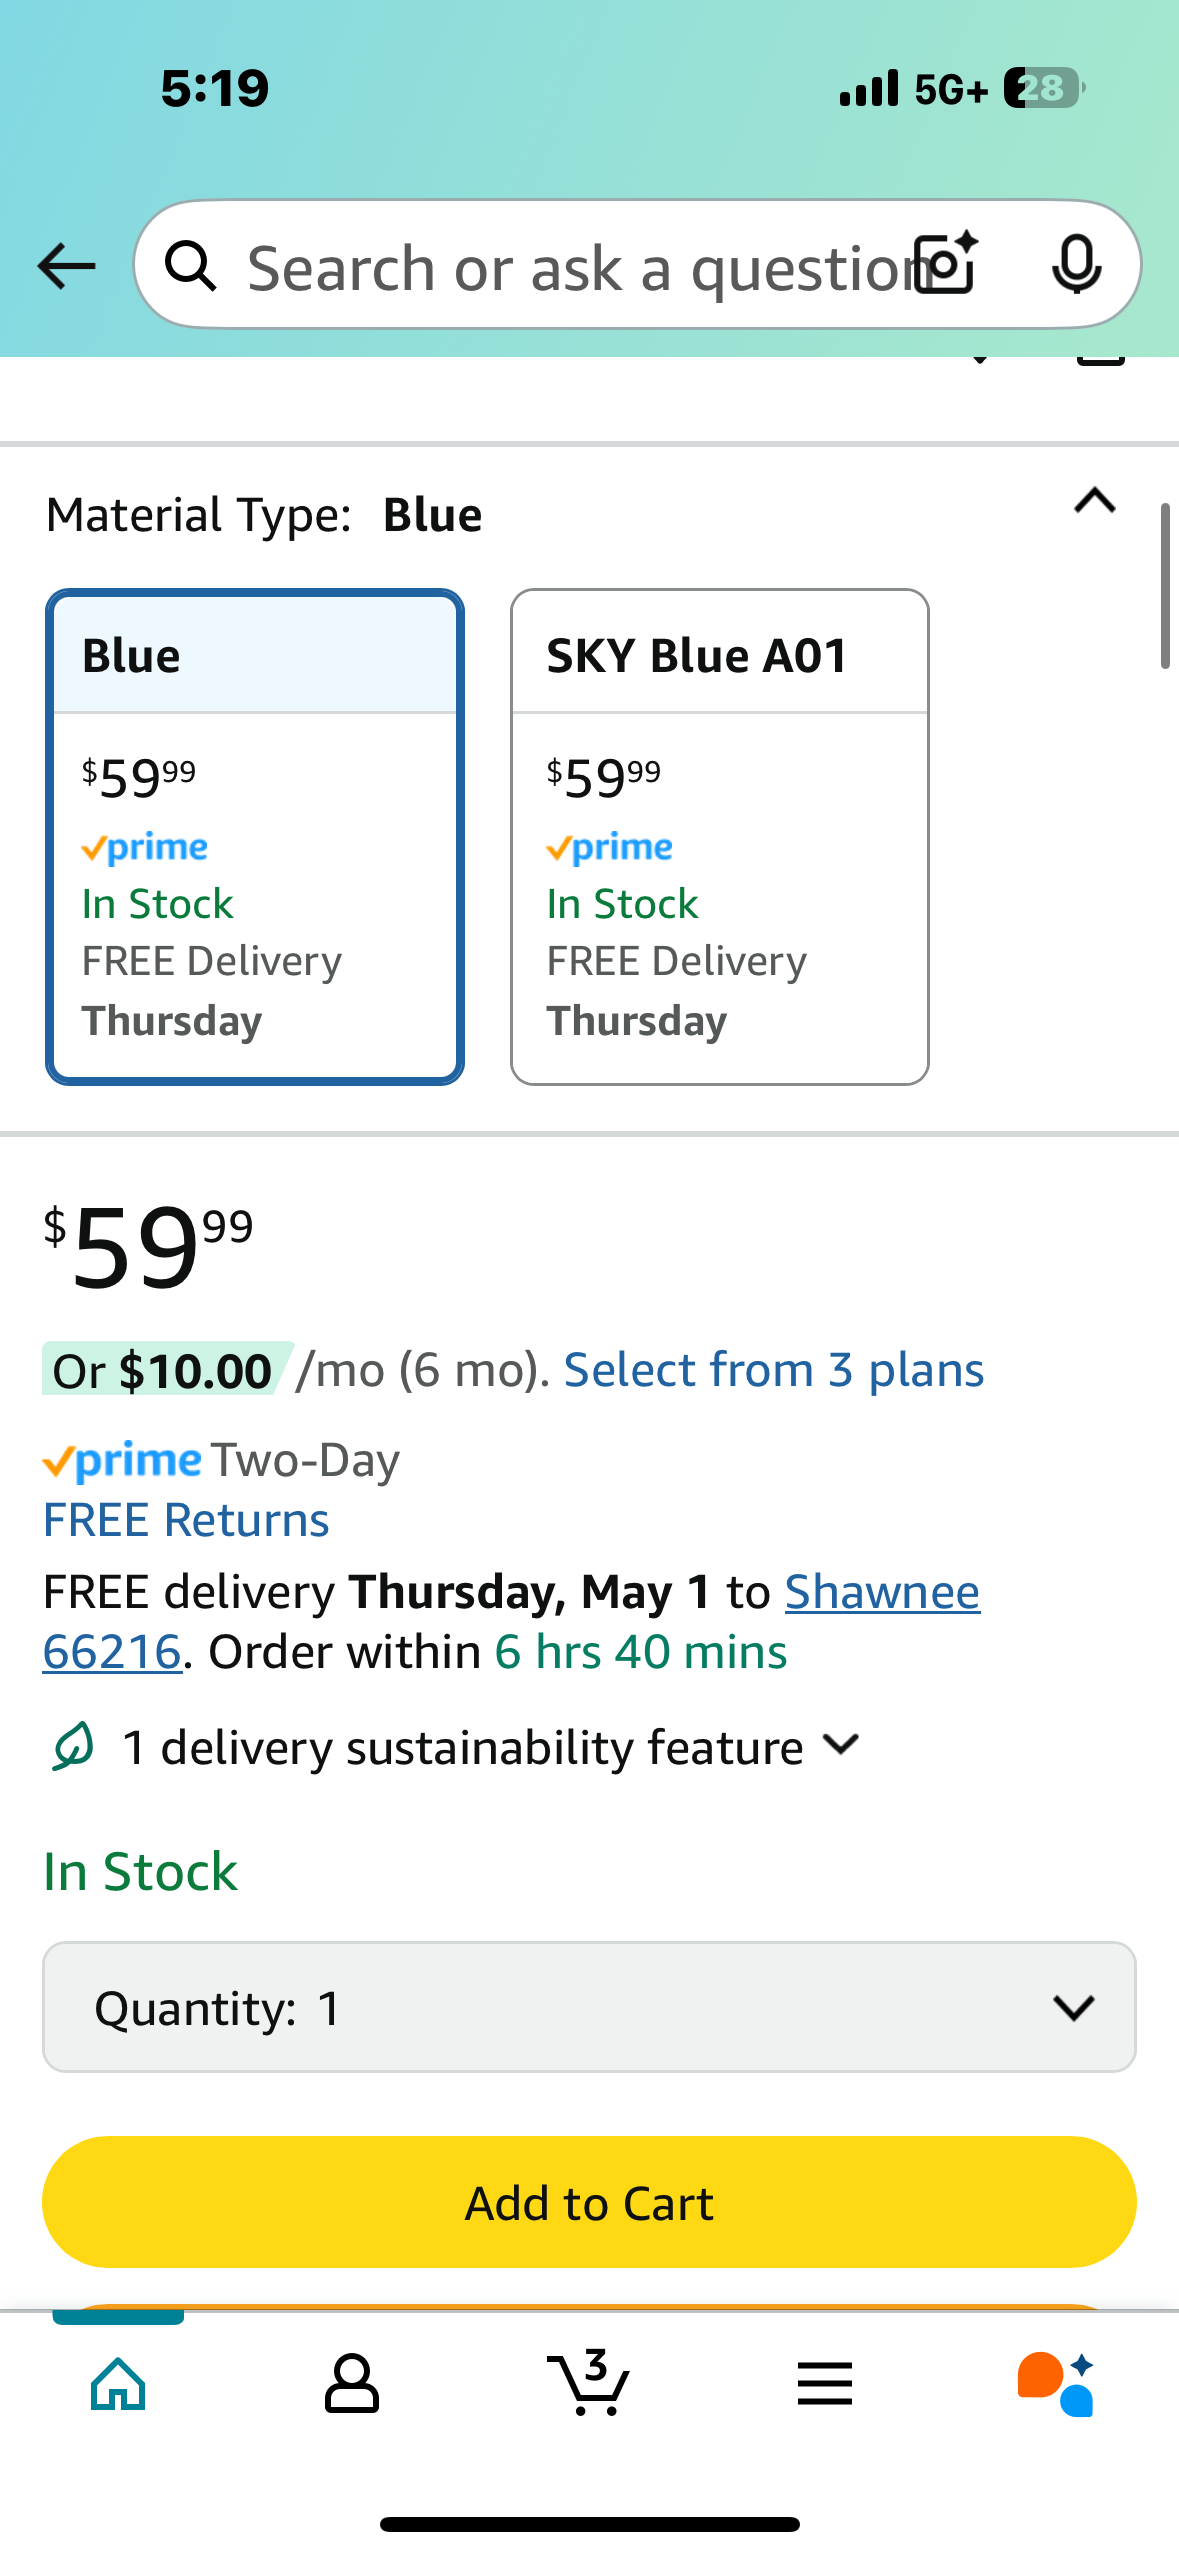
Task: Open camera lens search
Action: [947, 264]
